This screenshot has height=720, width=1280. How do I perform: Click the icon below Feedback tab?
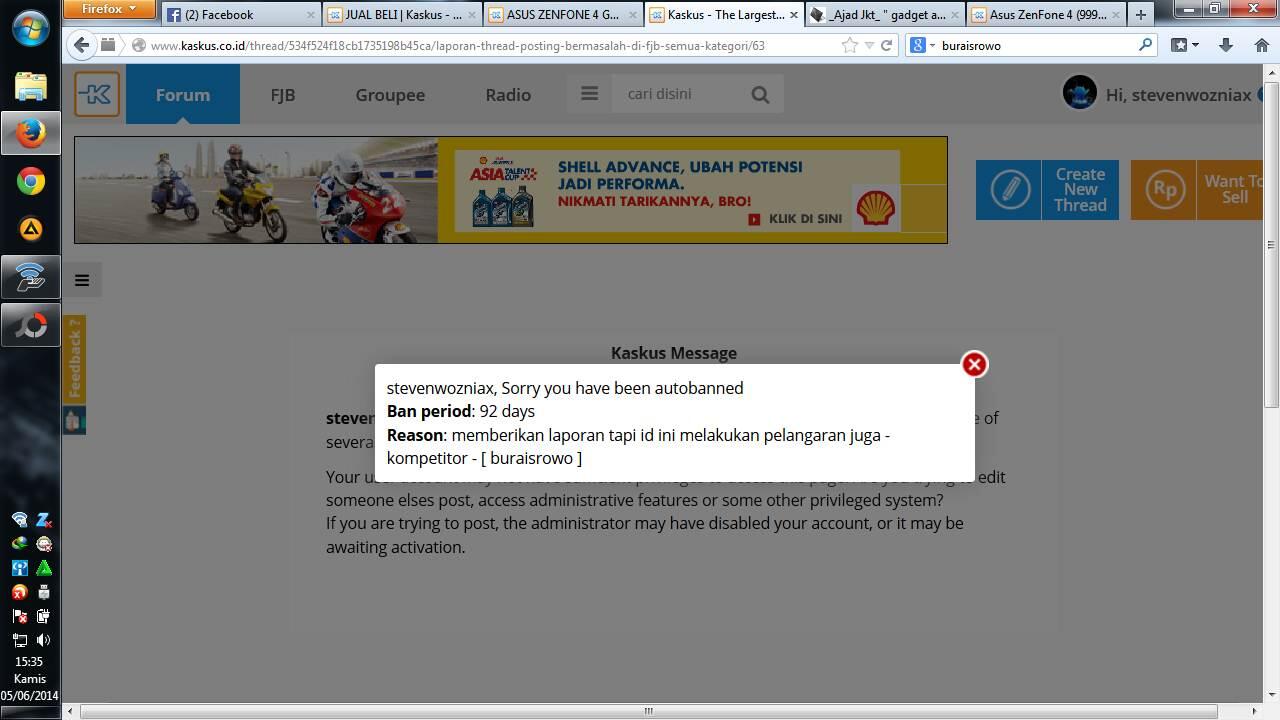[x=75, y=421]
